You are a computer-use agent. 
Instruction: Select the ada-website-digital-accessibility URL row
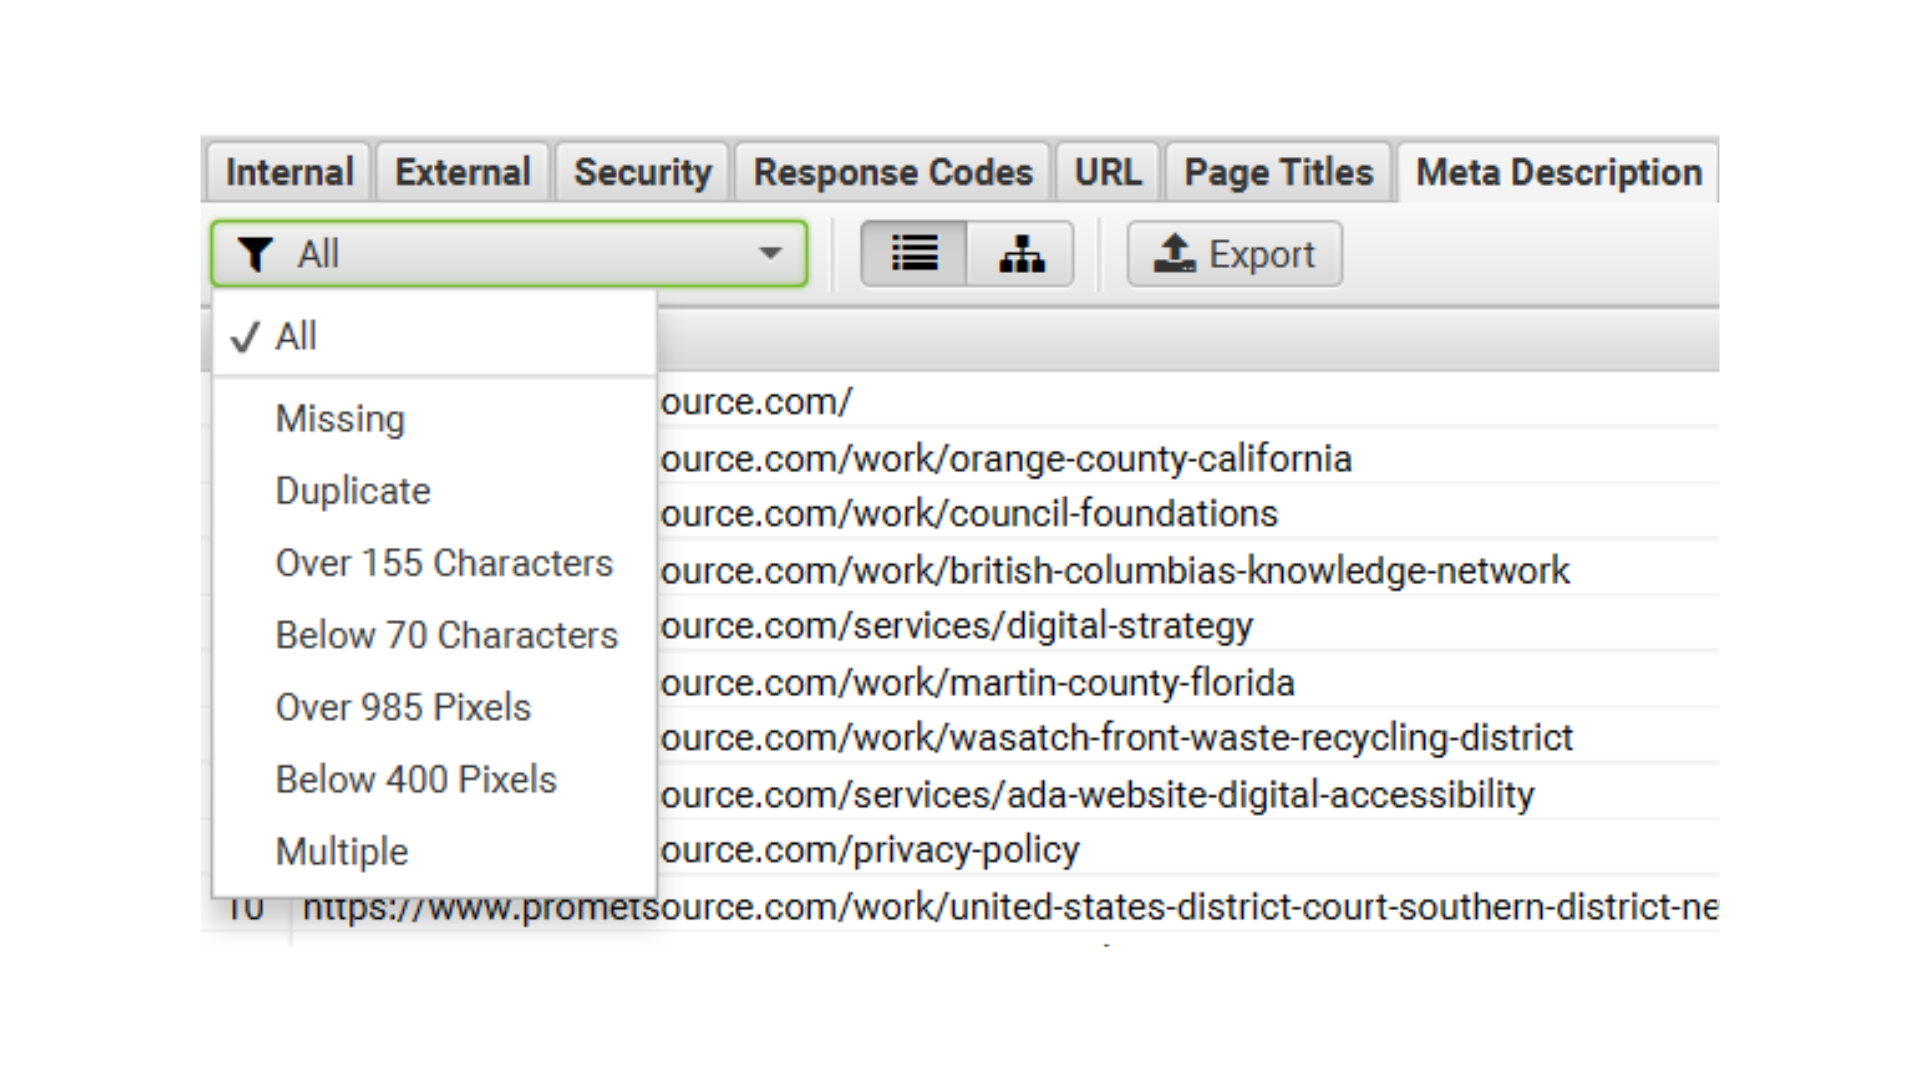click(x=1188, y=794)
